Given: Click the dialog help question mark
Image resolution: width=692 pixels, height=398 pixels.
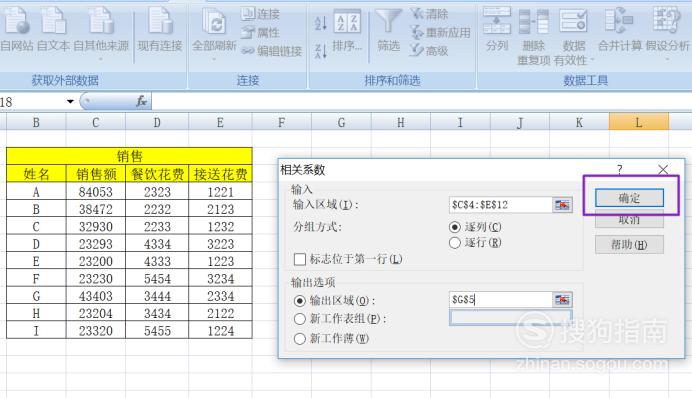Looking at the screenshot, I should tap(620, 170).
